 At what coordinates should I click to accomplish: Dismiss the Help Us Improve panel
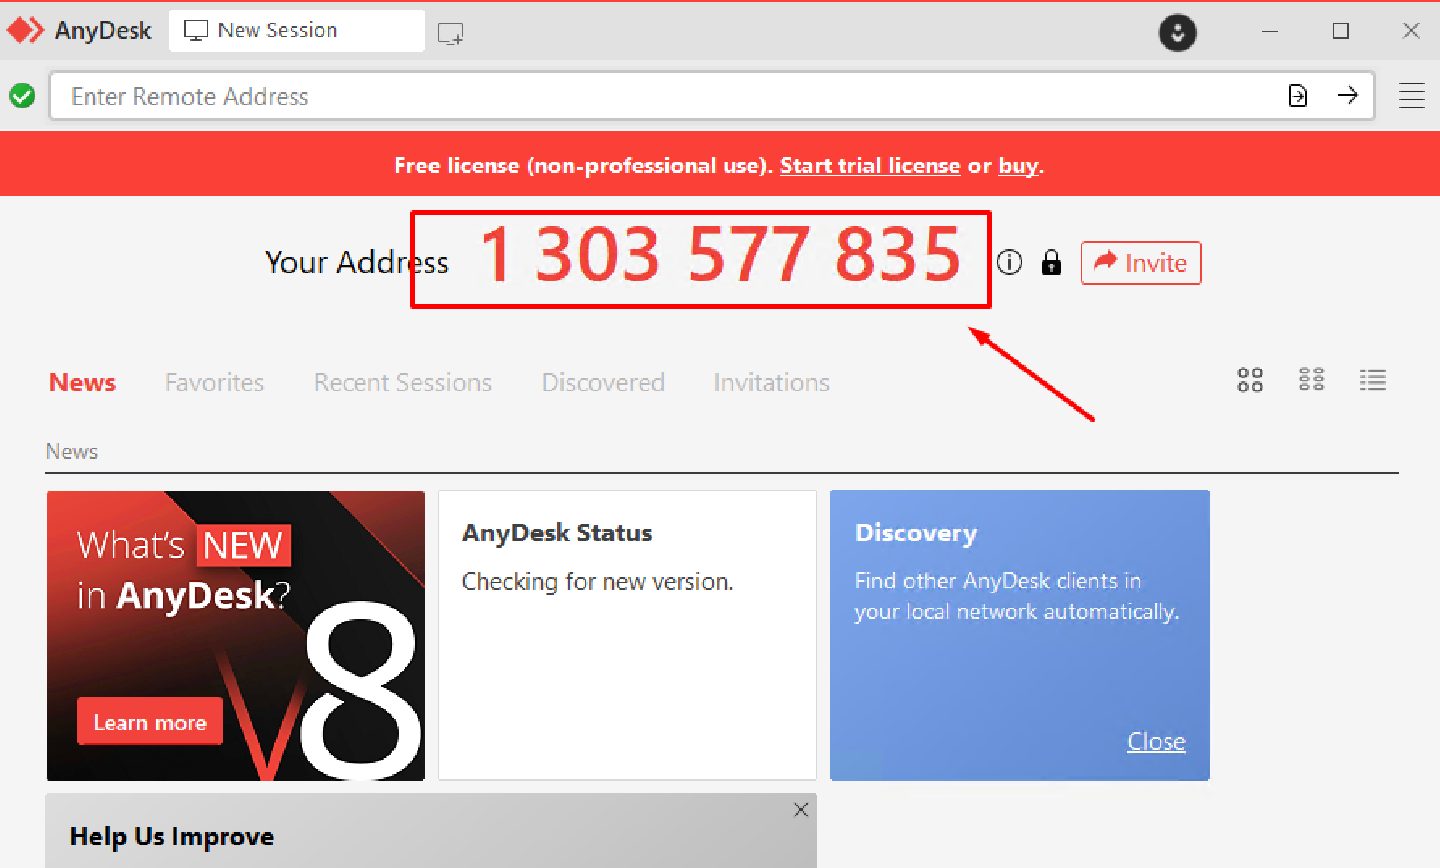801,810
